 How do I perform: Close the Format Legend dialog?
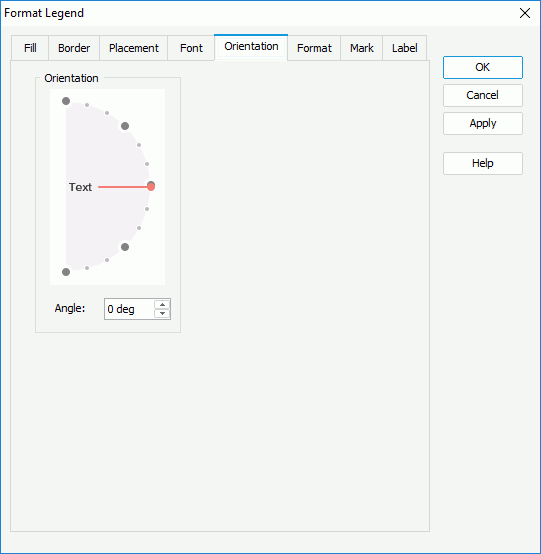point(525,13)
